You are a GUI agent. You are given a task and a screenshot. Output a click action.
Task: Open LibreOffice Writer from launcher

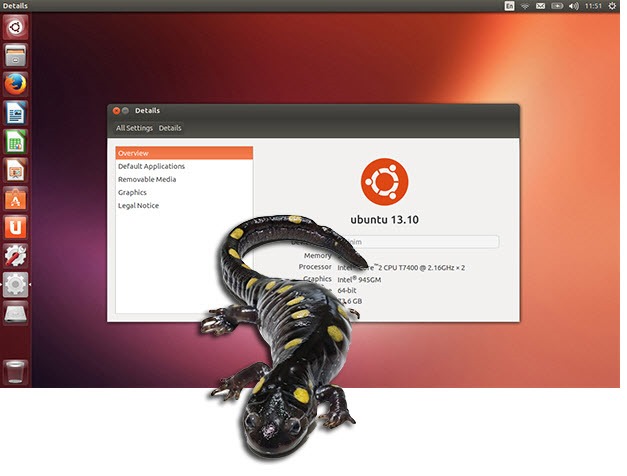coord(16,113)
